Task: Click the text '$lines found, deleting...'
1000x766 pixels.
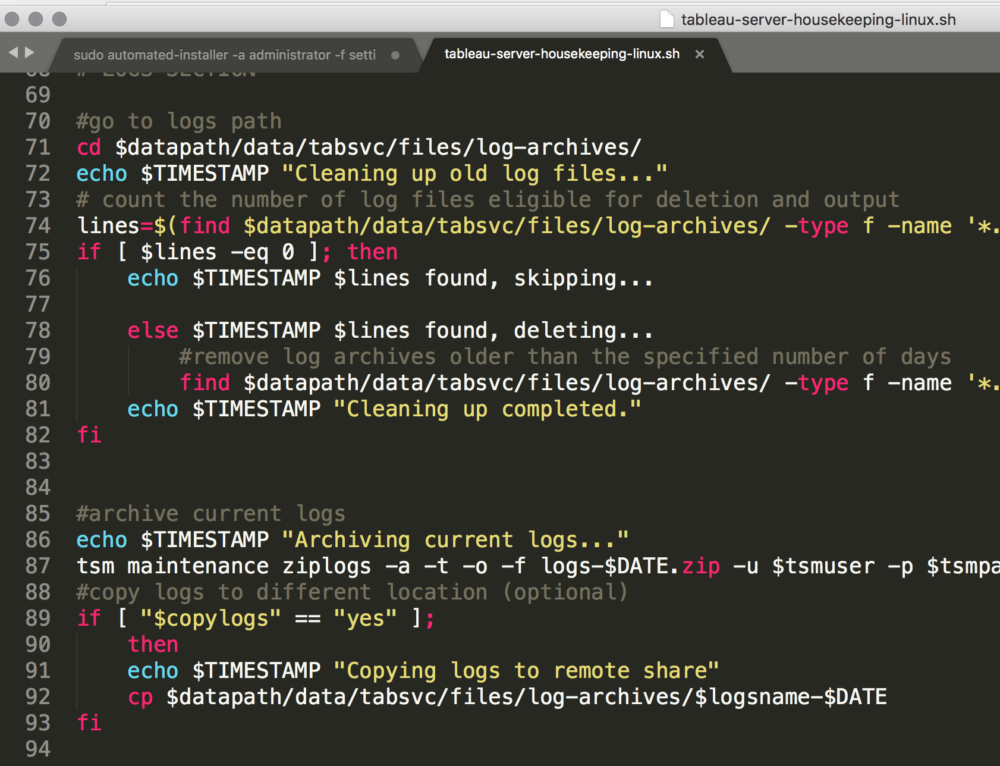Action: coord(494,330)
